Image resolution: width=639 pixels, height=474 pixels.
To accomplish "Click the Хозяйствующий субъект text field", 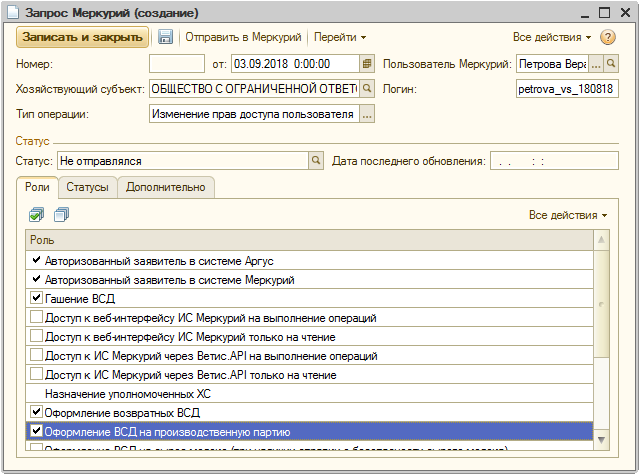I will click(254, 88).
